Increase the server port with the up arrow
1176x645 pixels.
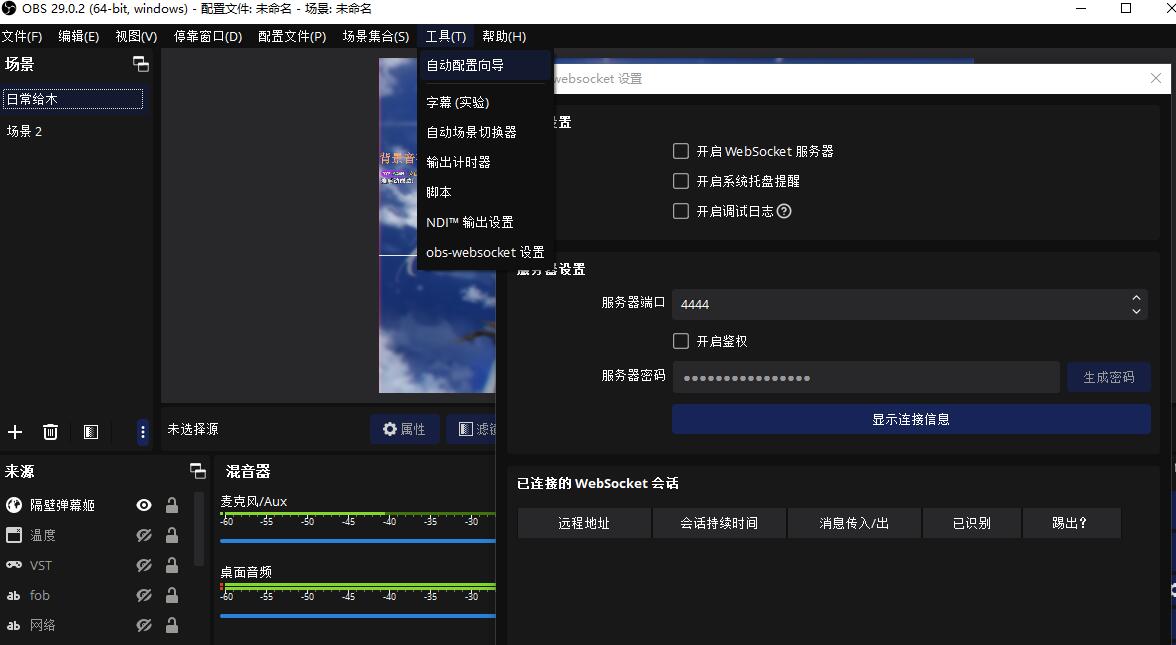click(1136, 298)
